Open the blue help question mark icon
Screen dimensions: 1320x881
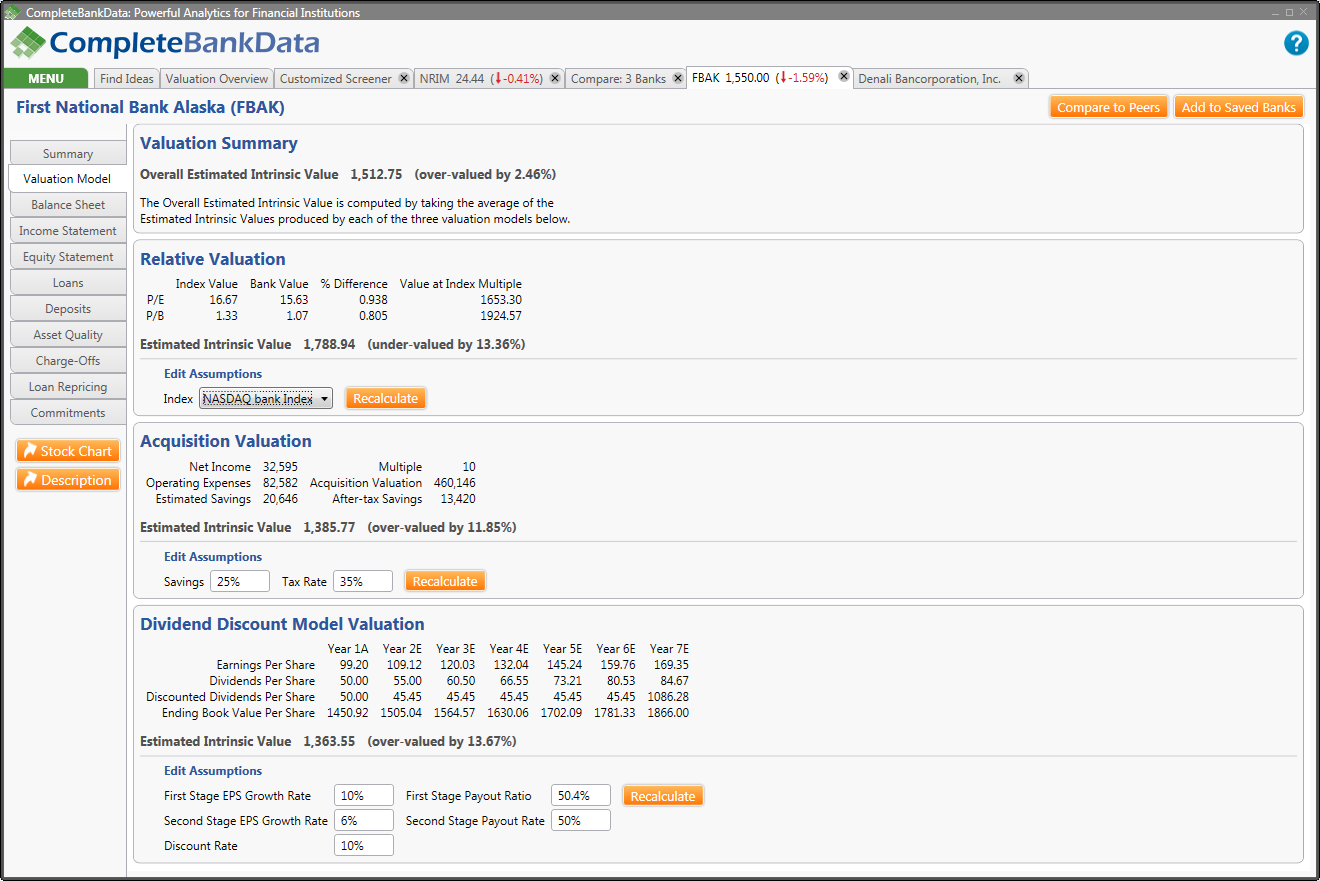pyautogui.click(x=1296, y=43)
